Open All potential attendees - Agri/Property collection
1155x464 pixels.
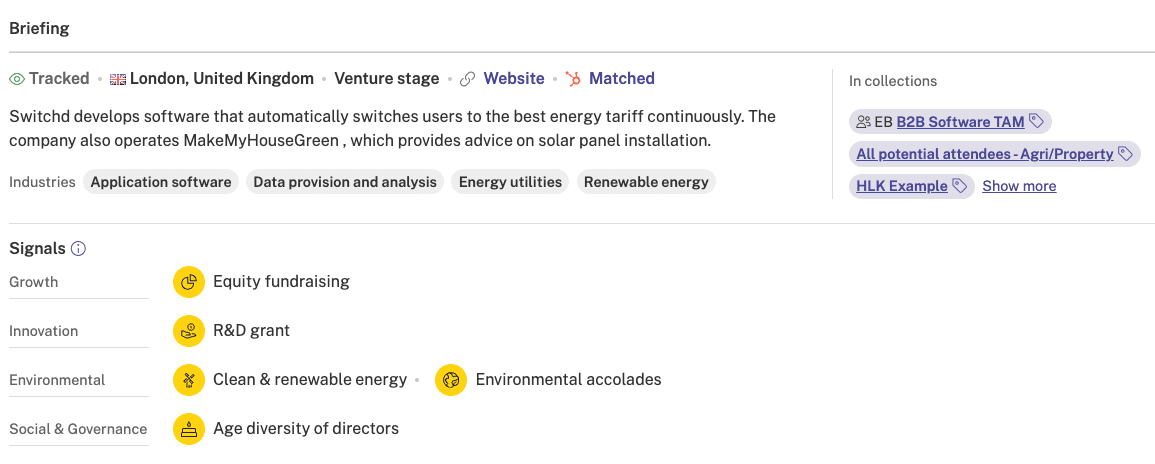(x=985, y=154)
